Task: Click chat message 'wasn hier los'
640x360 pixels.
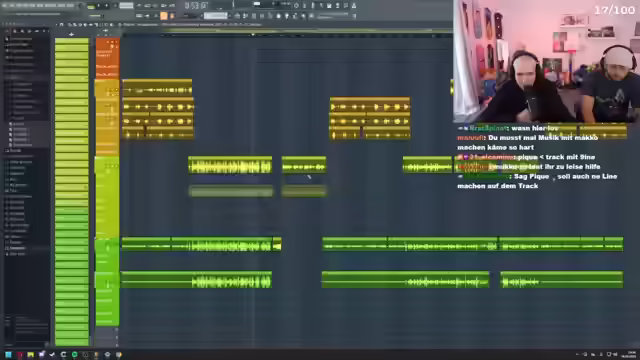Action: (x=534, y=128)
